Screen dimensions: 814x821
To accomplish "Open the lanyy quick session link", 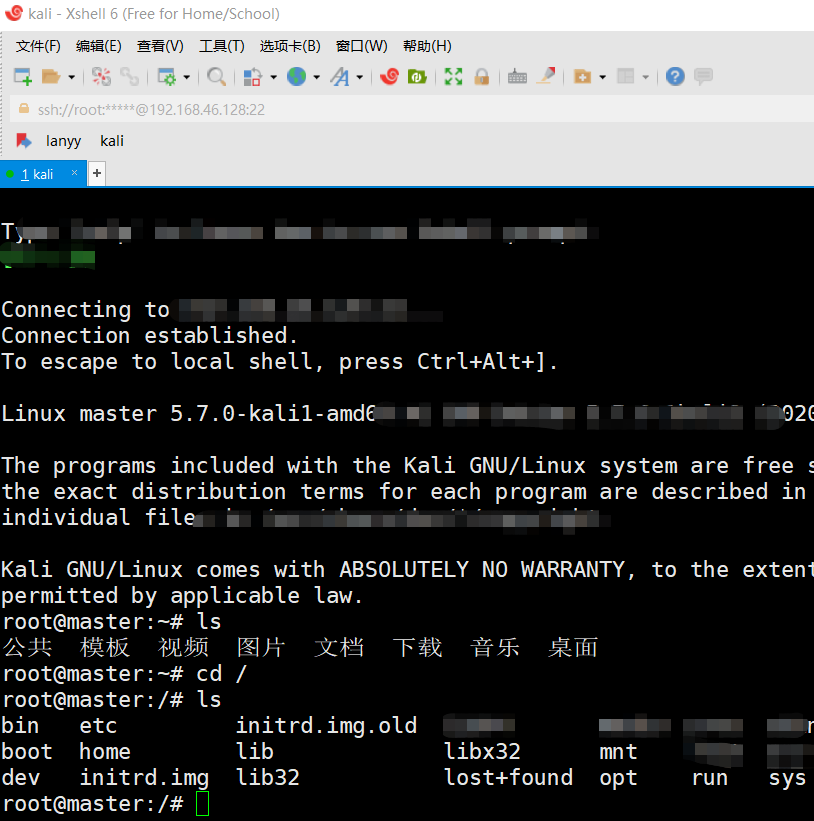I will [63, 141].
